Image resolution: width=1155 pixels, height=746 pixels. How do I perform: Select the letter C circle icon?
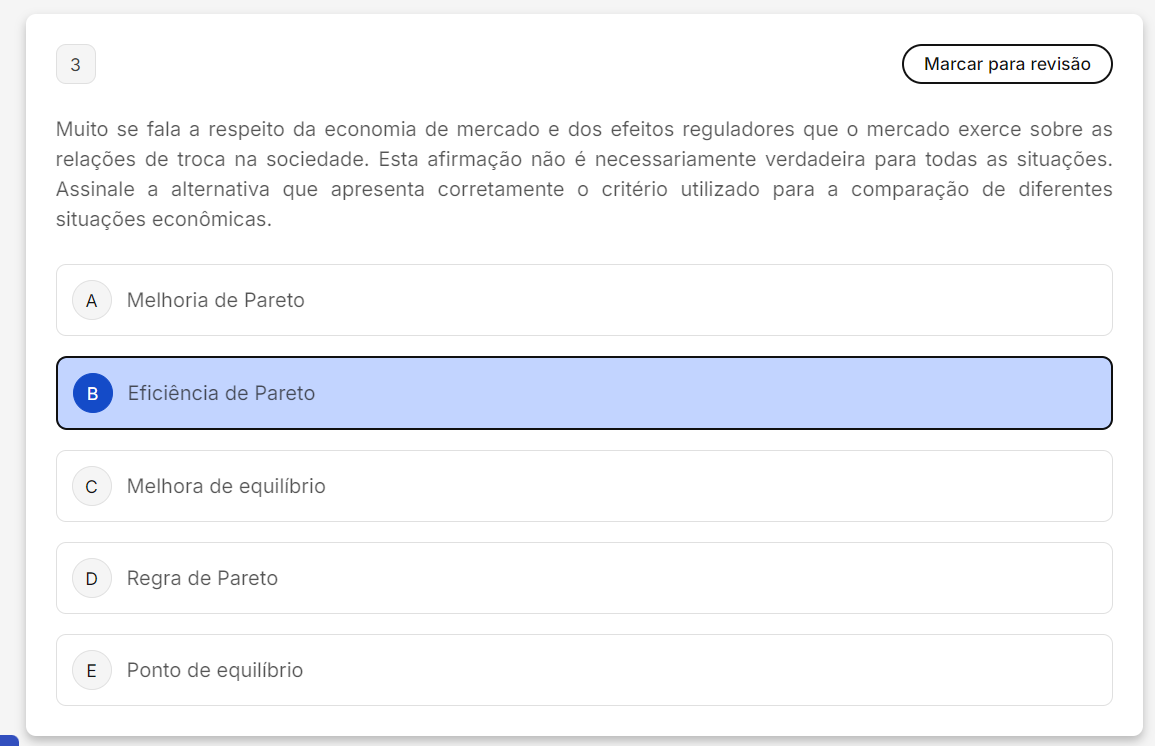[x=92, y=486]
